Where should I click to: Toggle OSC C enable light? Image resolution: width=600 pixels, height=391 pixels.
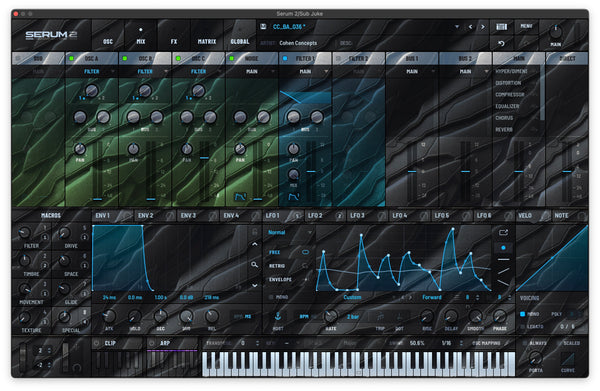[x=178, y=59]
